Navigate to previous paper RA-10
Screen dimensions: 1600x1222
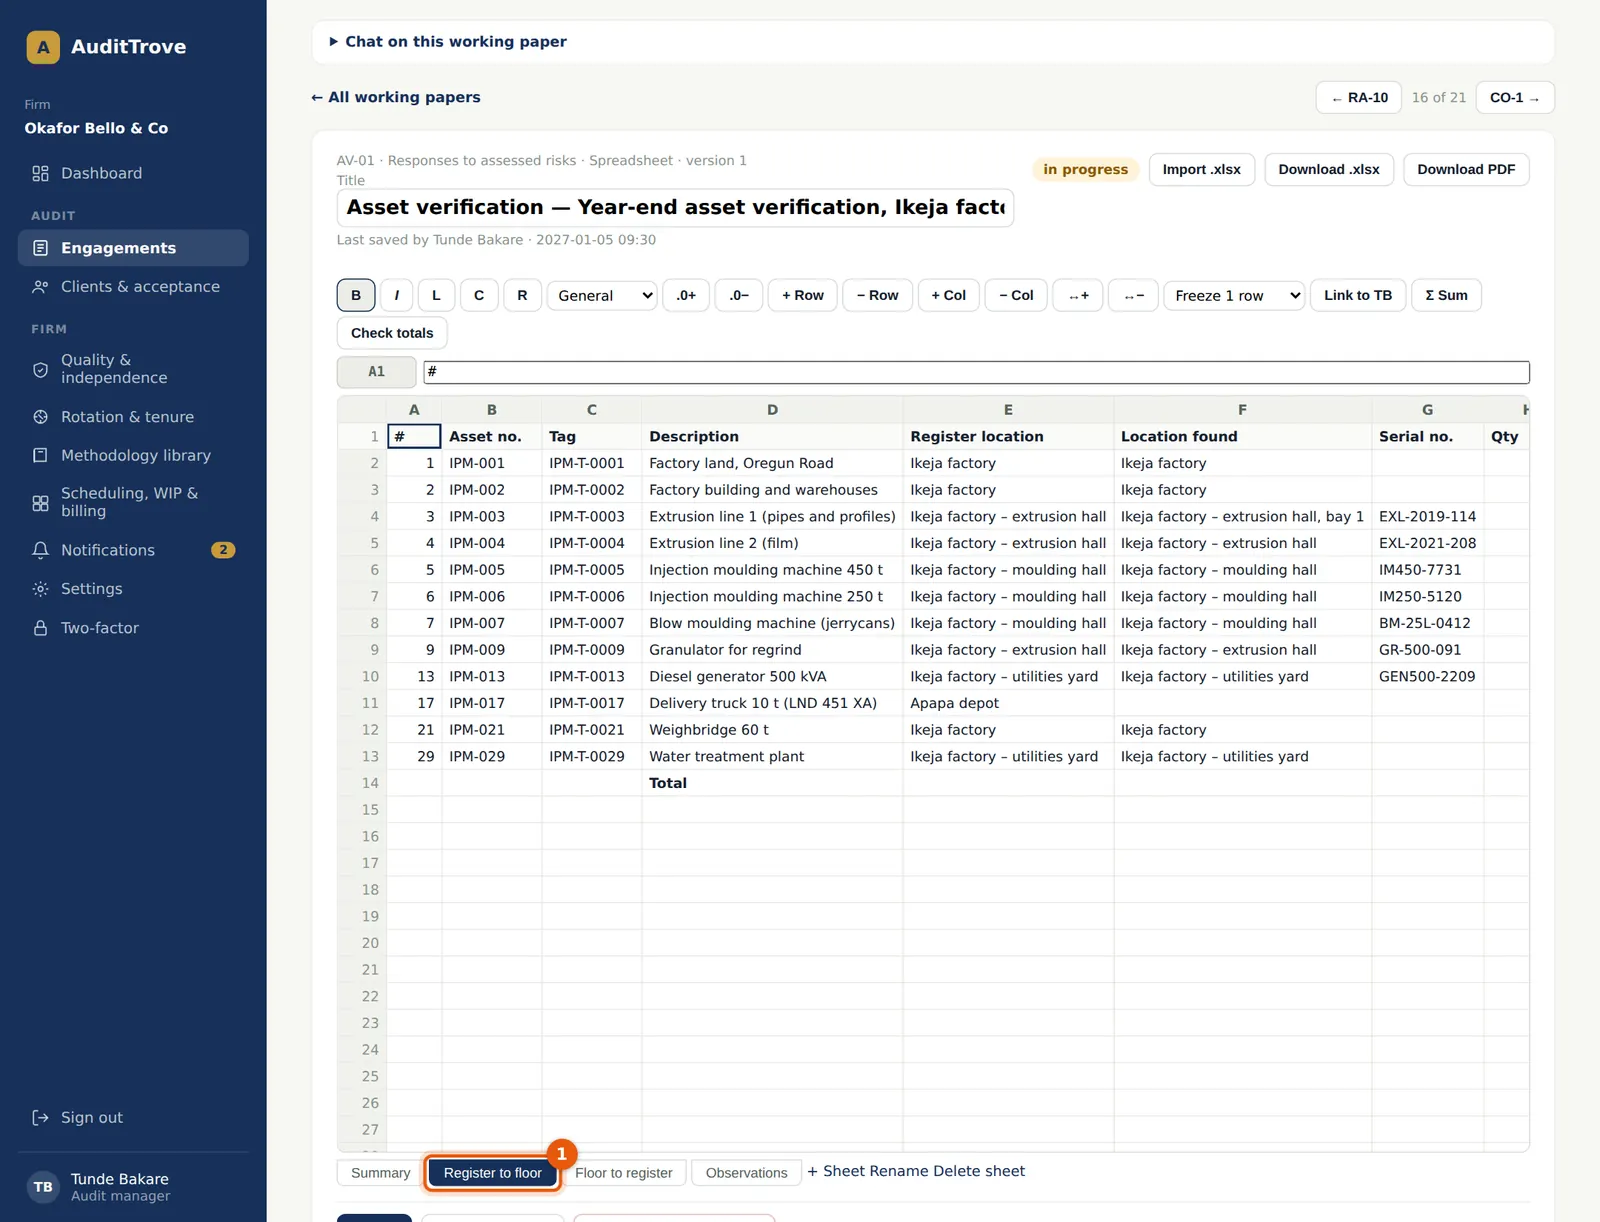coord(1359,98)
